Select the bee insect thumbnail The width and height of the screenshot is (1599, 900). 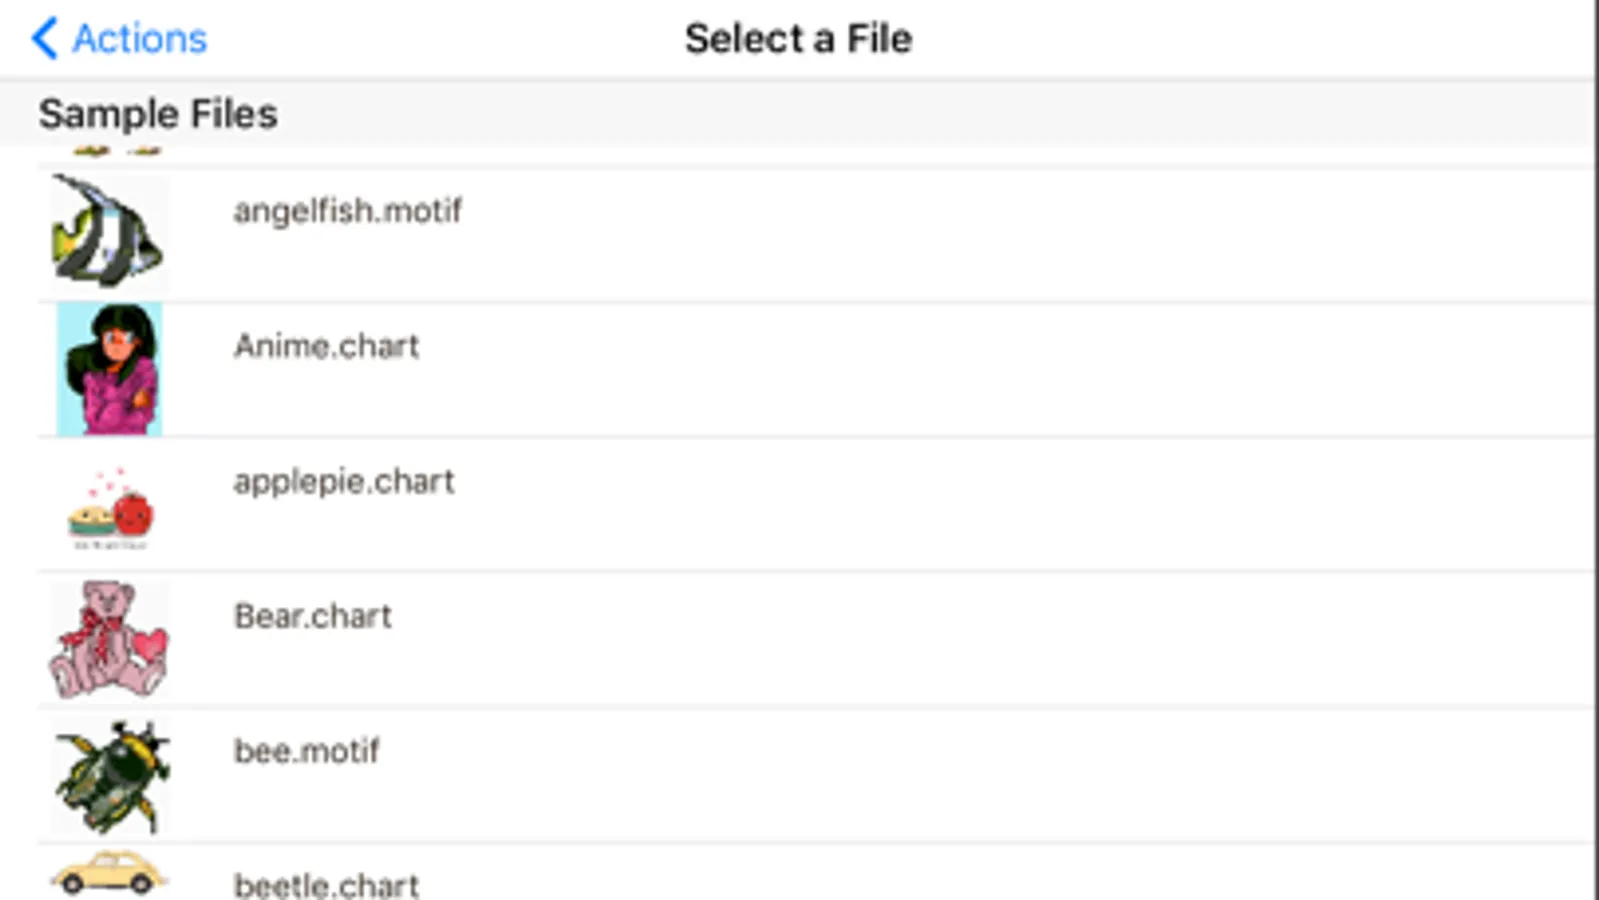(x=111, y=775)
